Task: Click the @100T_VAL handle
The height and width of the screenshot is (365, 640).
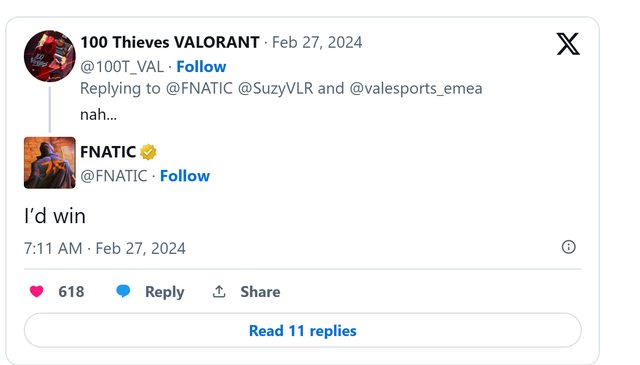Action: [x=122, y=67]
